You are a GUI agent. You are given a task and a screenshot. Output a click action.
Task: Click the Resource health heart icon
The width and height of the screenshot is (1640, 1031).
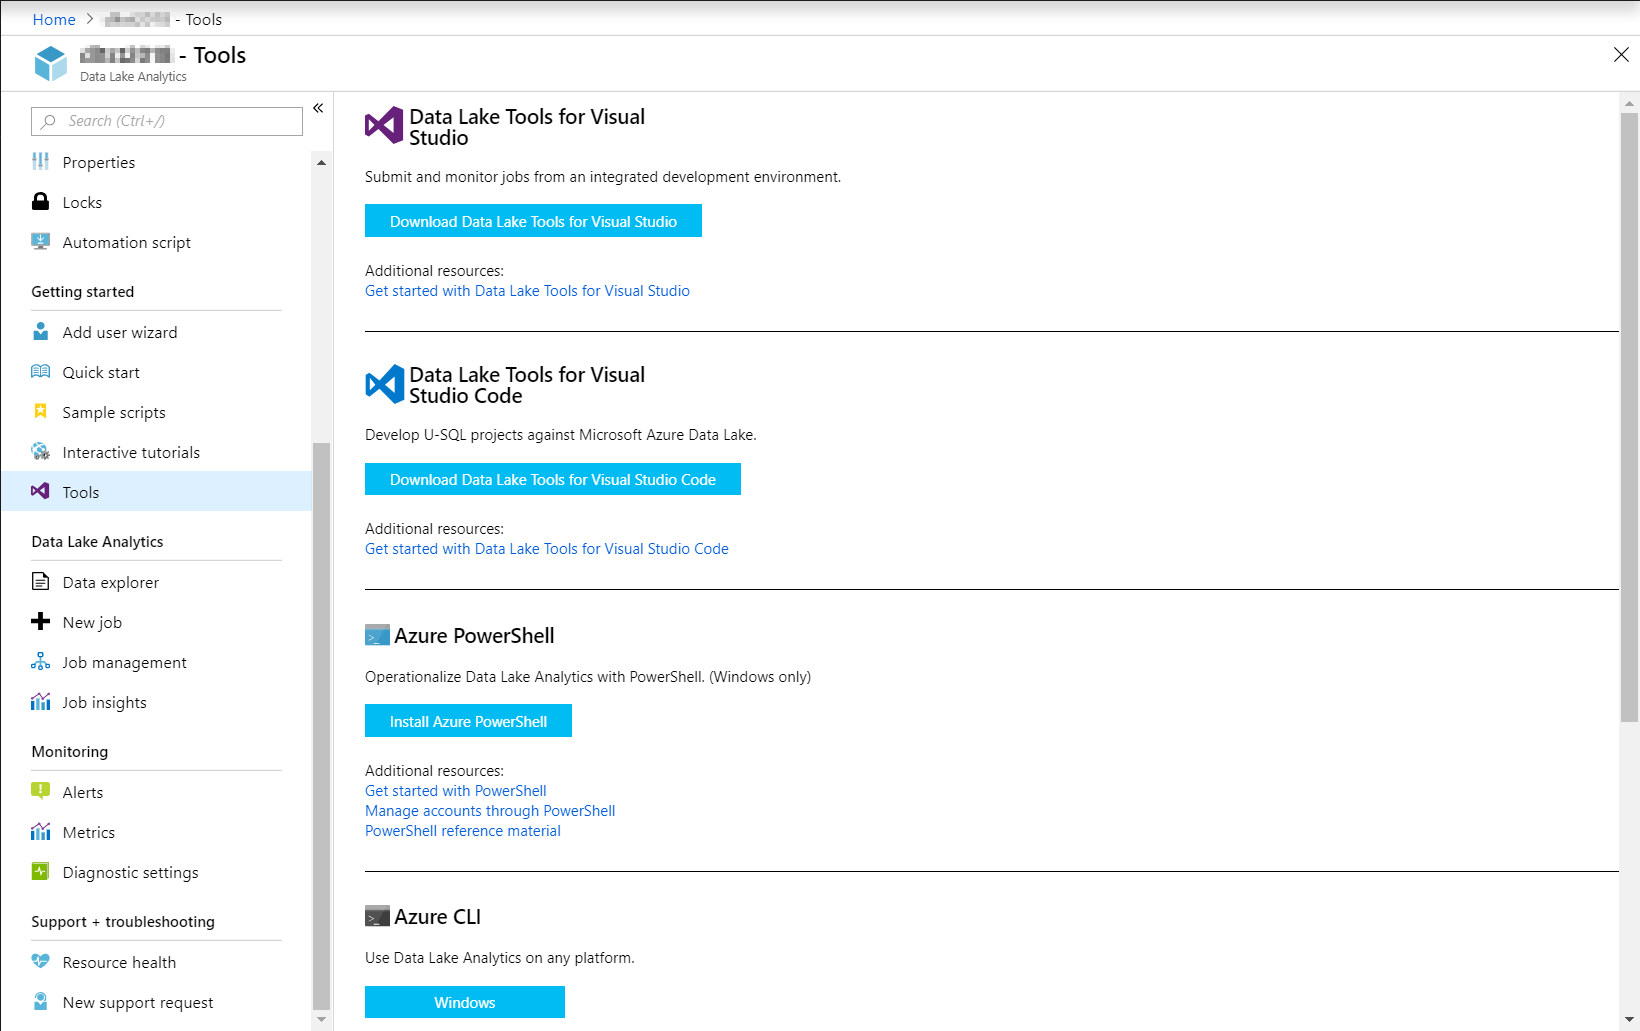[40, 961]
